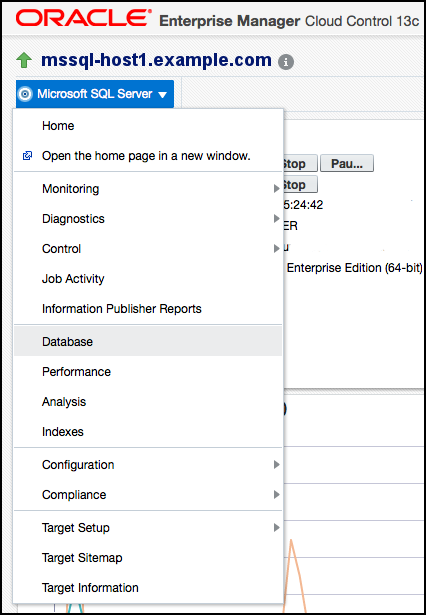Open the Microsoft SQL Server dropdown menu
The height and width of the screenshot is (615, 426).
tap(95, 94)
